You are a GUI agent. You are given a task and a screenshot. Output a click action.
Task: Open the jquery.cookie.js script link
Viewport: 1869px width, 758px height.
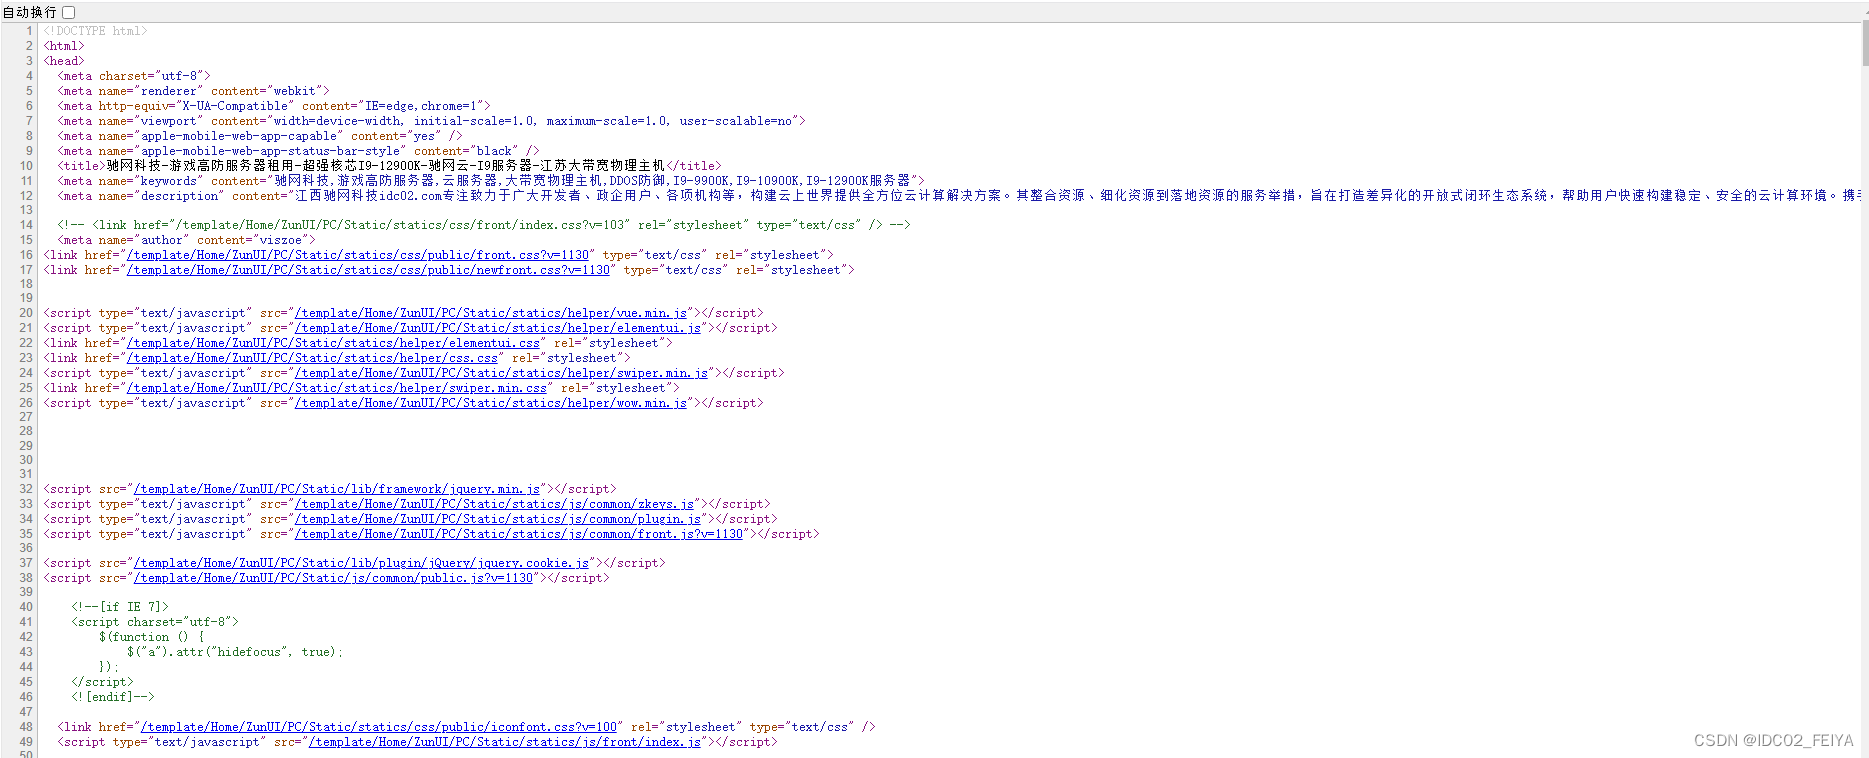361,563
